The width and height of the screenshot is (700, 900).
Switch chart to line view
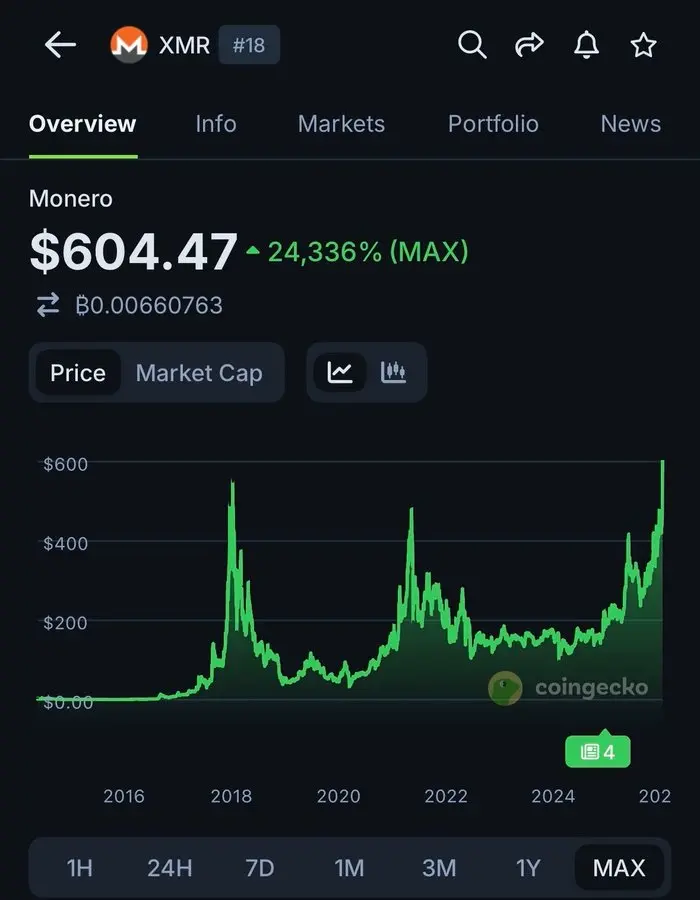point(340,371)
